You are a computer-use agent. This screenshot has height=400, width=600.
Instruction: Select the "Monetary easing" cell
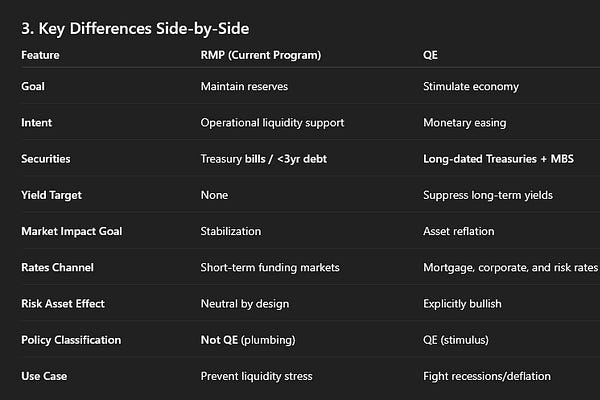click(466, 123)
